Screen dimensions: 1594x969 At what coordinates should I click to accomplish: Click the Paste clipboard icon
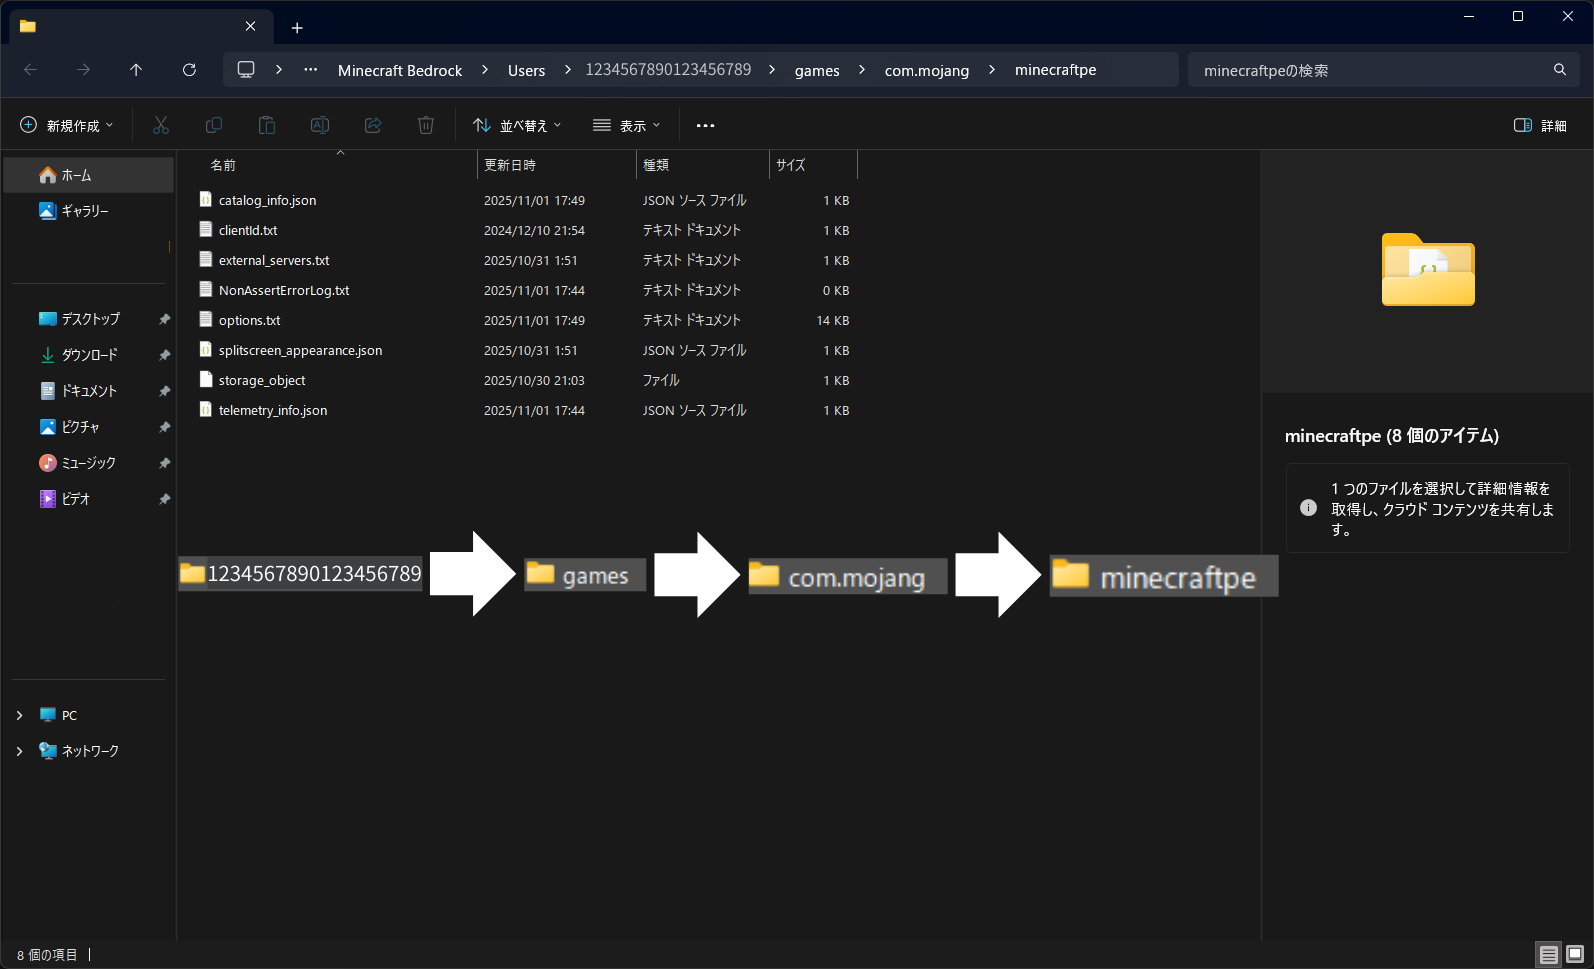[267, 125]
